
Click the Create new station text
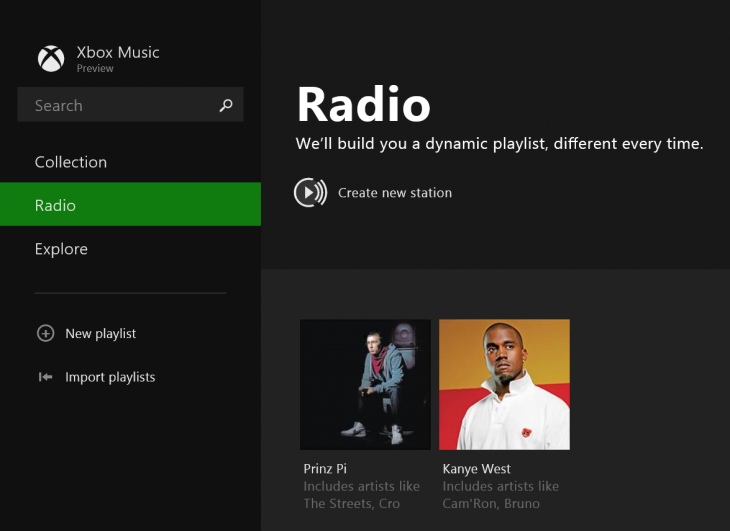click(395, 193)
